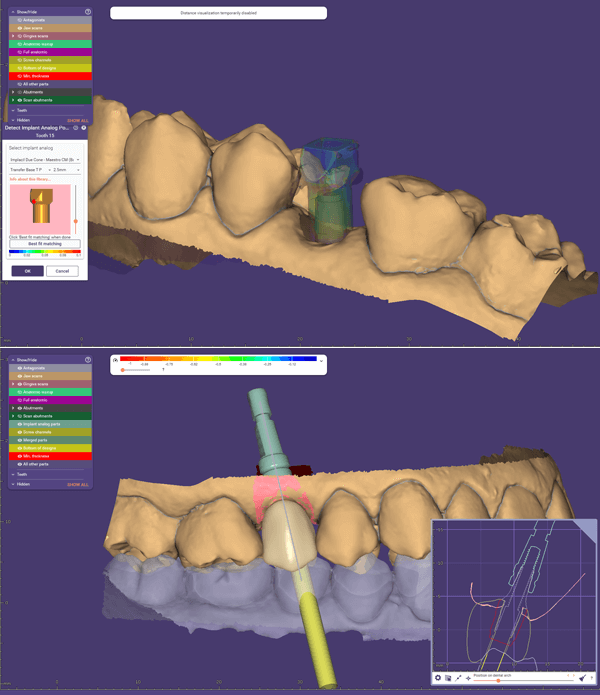
Task: Click the Best fit matching button
Action: [x=45, y=243]
